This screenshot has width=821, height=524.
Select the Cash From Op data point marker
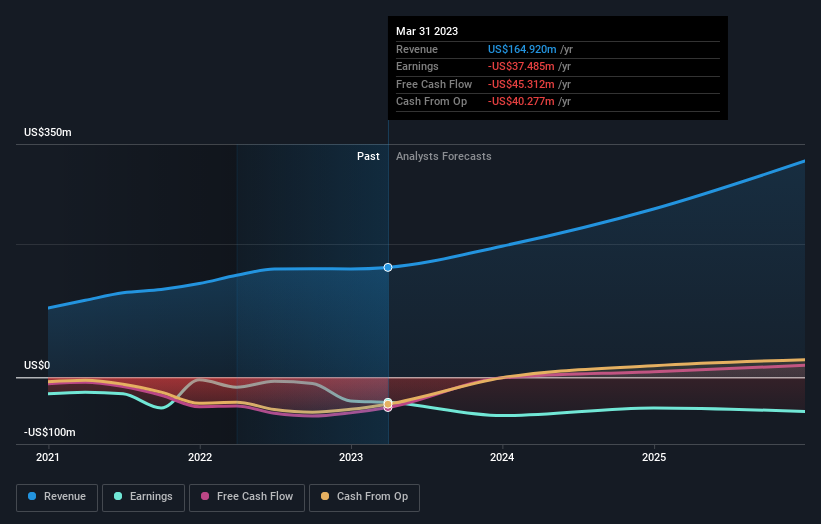tap(387, 404)
